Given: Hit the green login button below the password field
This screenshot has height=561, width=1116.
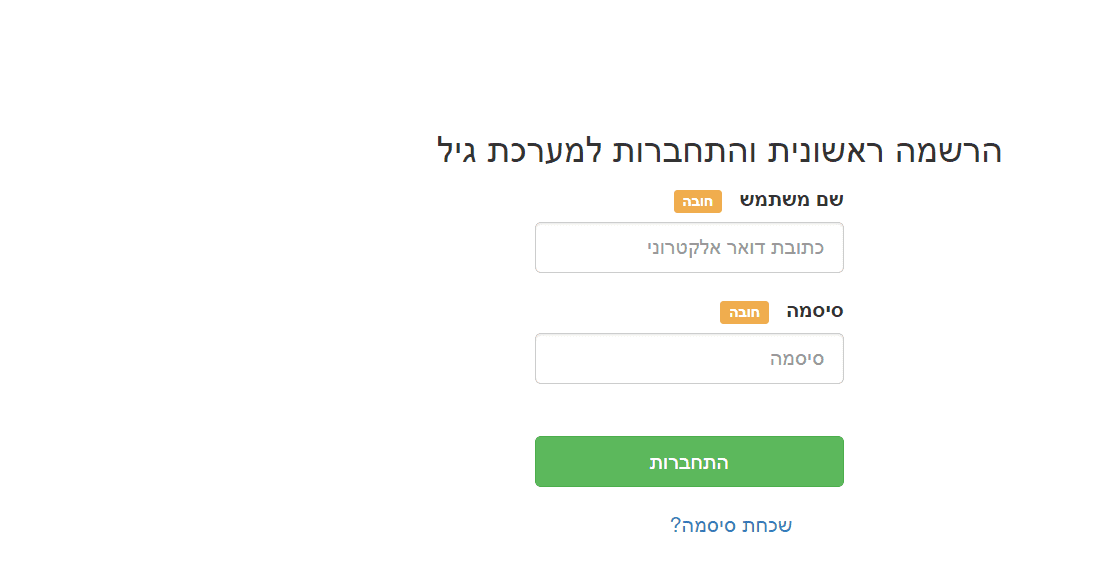Looking at the screenshot, I should (x=689, y=462).
